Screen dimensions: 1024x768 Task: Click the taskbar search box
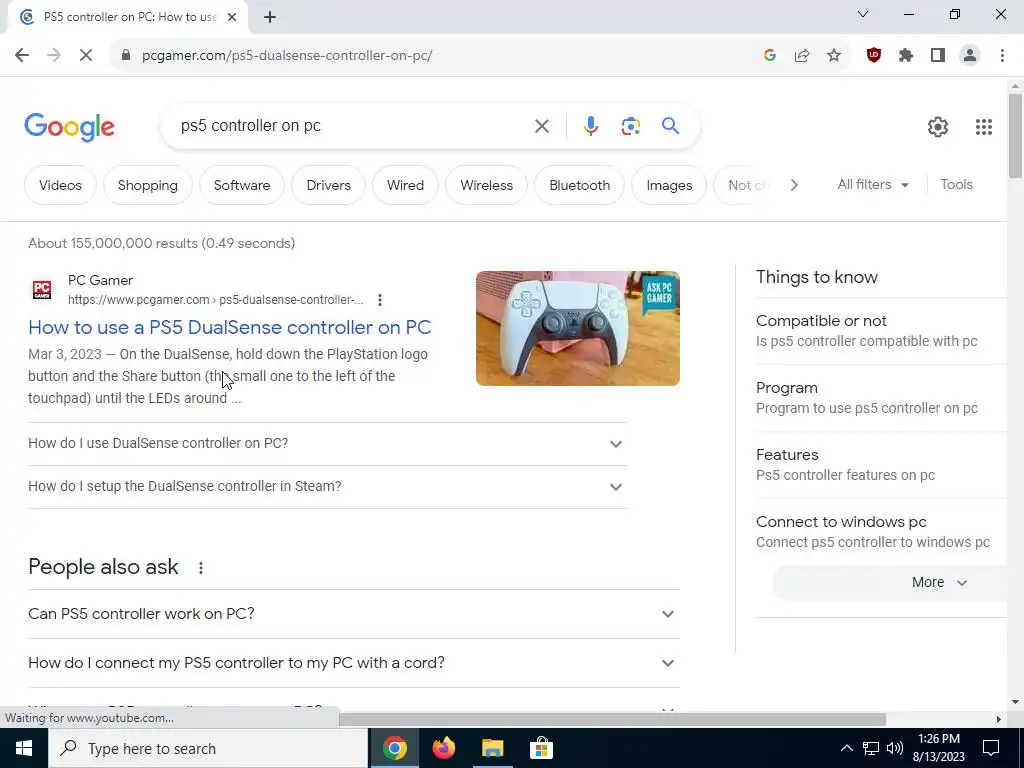[x=208, y=748]
